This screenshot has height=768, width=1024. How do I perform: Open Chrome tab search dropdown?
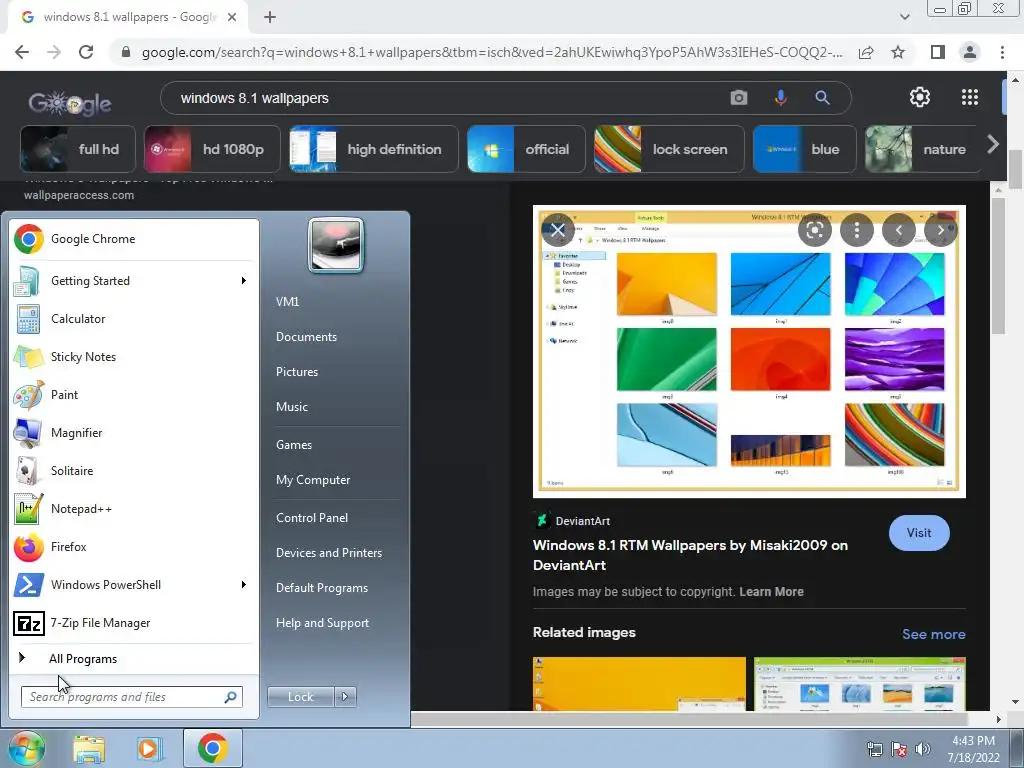coord(904,17)
